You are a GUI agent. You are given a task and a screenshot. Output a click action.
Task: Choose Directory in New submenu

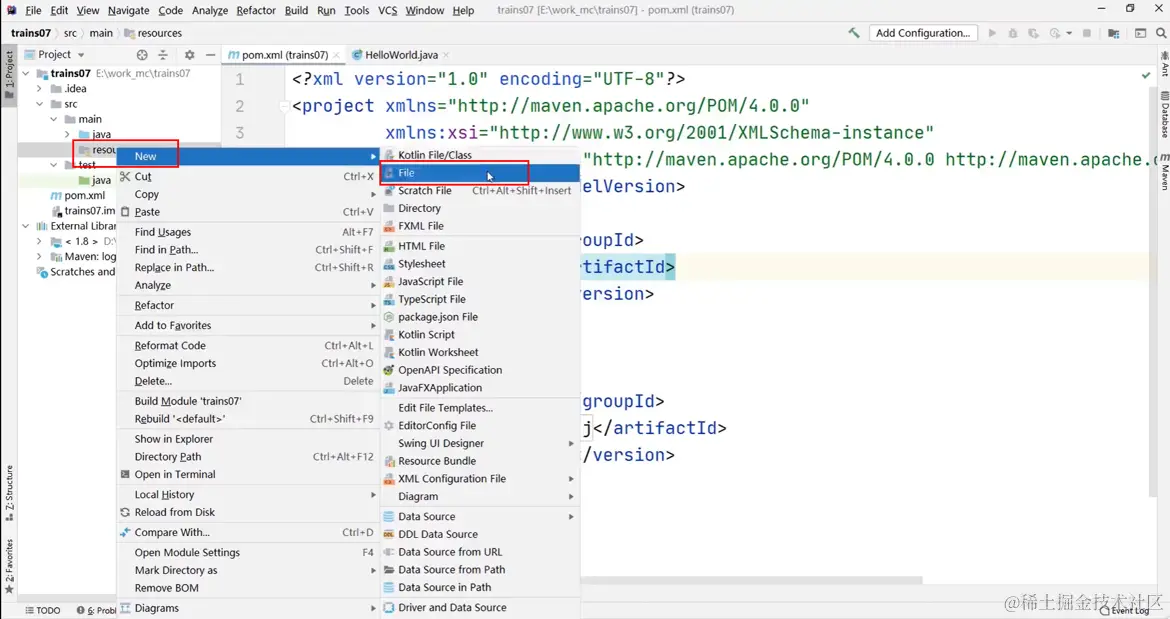click(480, 209)
